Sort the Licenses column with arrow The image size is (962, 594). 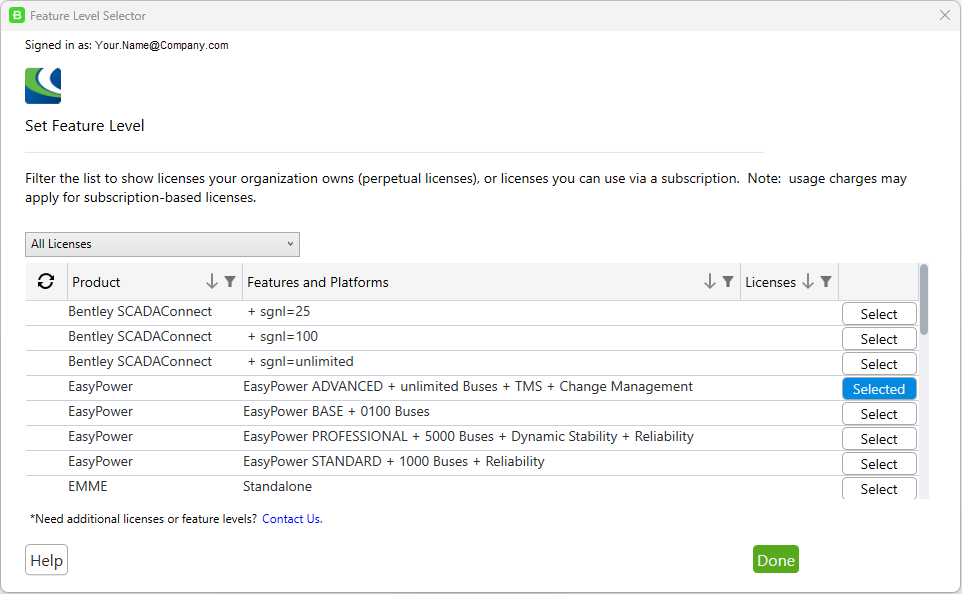click(808, 282)
